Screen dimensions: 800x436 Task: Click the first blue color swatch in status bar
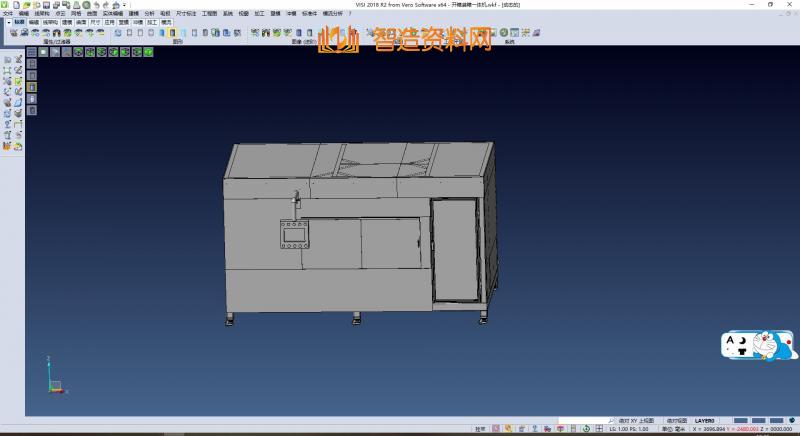click(x=740, y=421)
